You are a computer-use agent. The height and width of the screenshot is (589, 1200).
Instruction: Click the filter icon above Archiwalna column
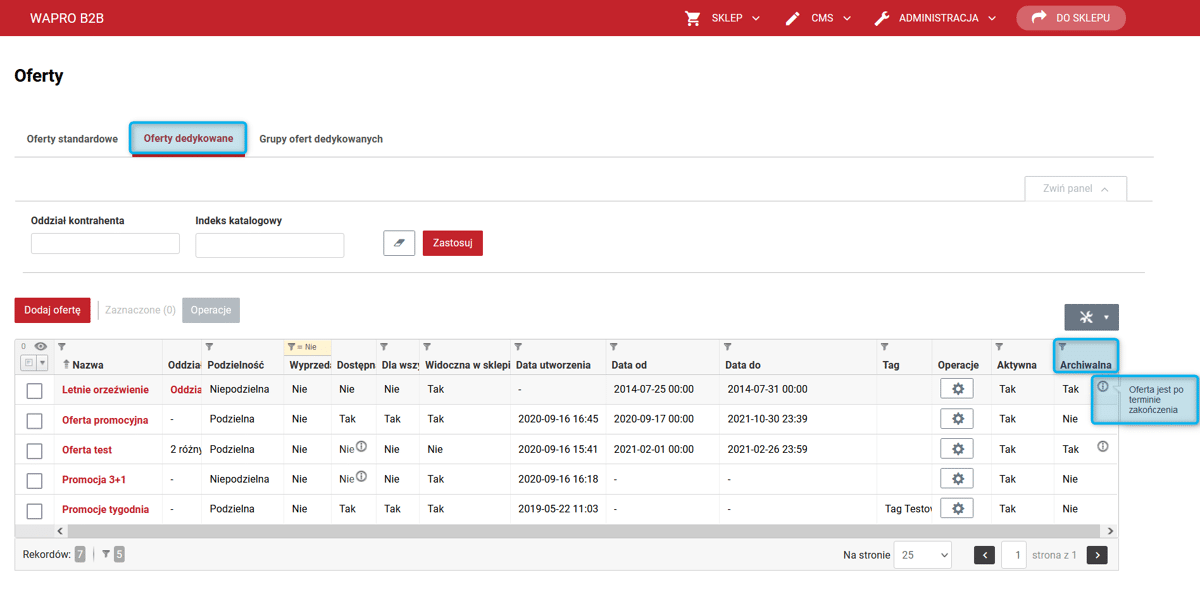tap(1062, 347)
